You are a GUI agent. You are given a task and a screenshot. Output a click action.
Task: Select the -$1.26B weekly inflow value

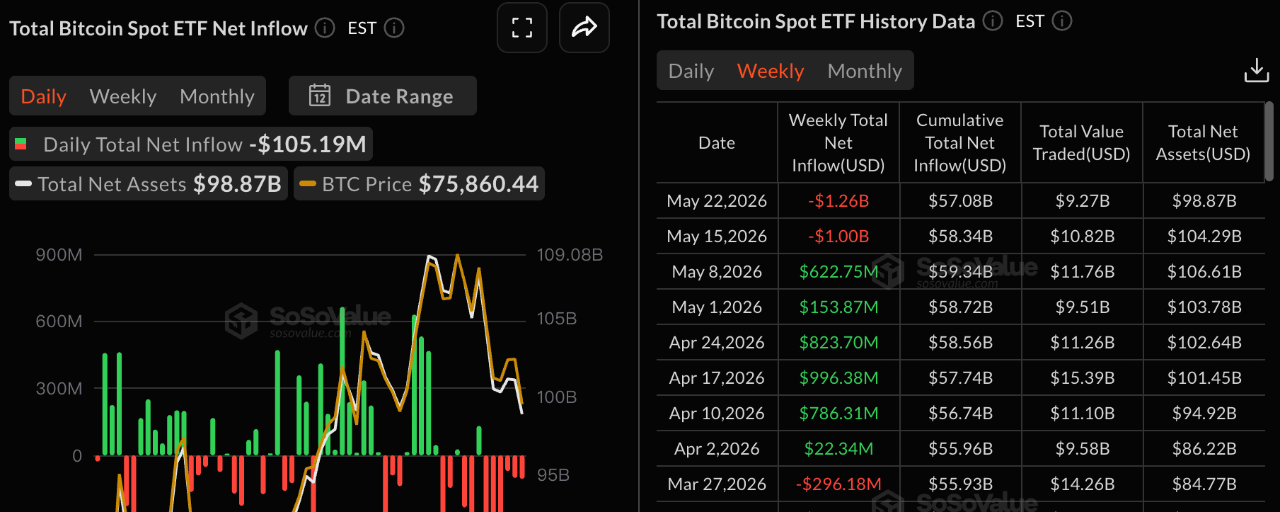[x=838, y=201]
